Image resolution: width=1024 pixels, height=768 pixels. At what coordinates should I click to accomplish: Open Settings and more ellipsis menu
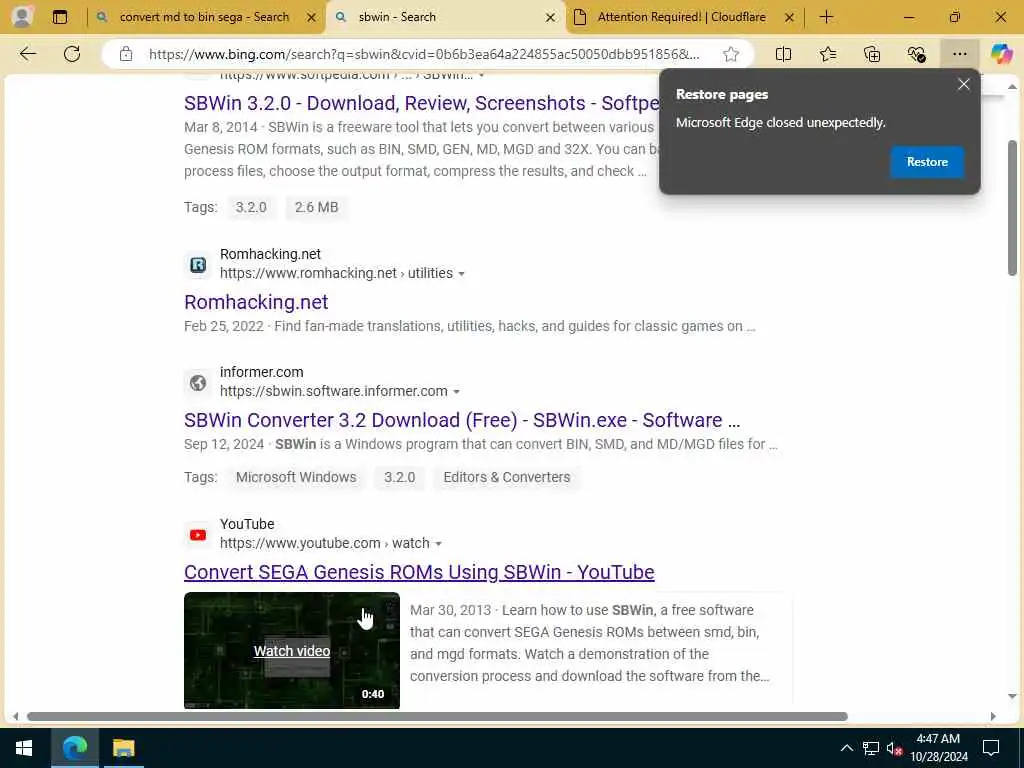[959, 54]
